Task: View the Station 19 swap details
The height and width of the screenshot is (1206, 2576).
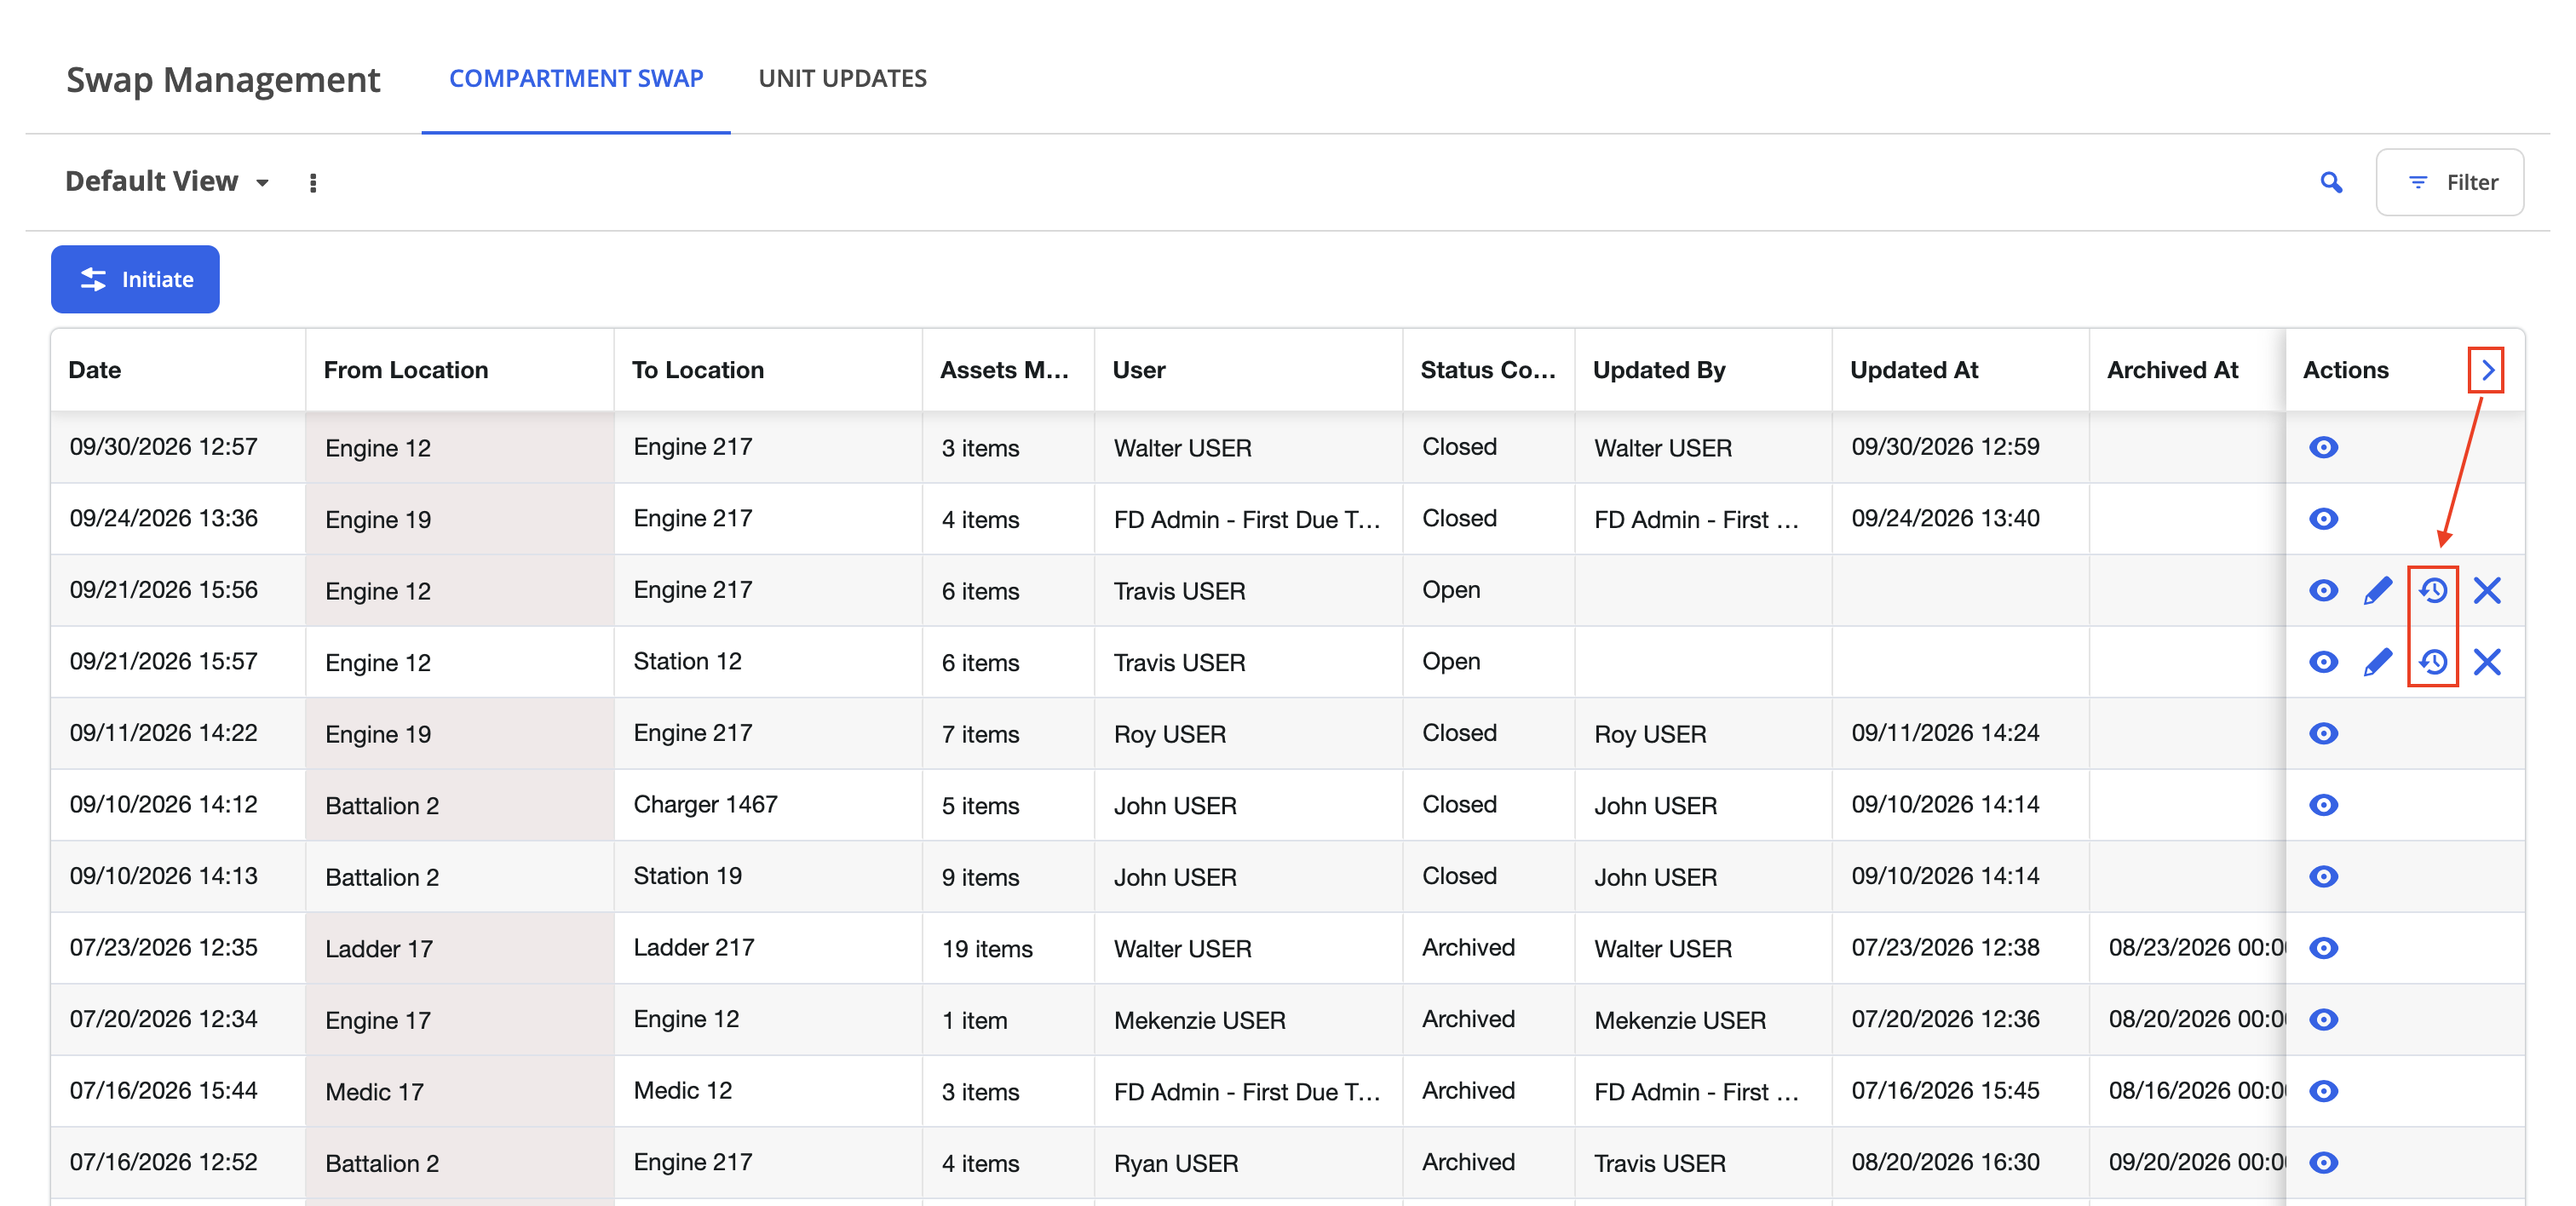Action: [x=2323, y=876]
